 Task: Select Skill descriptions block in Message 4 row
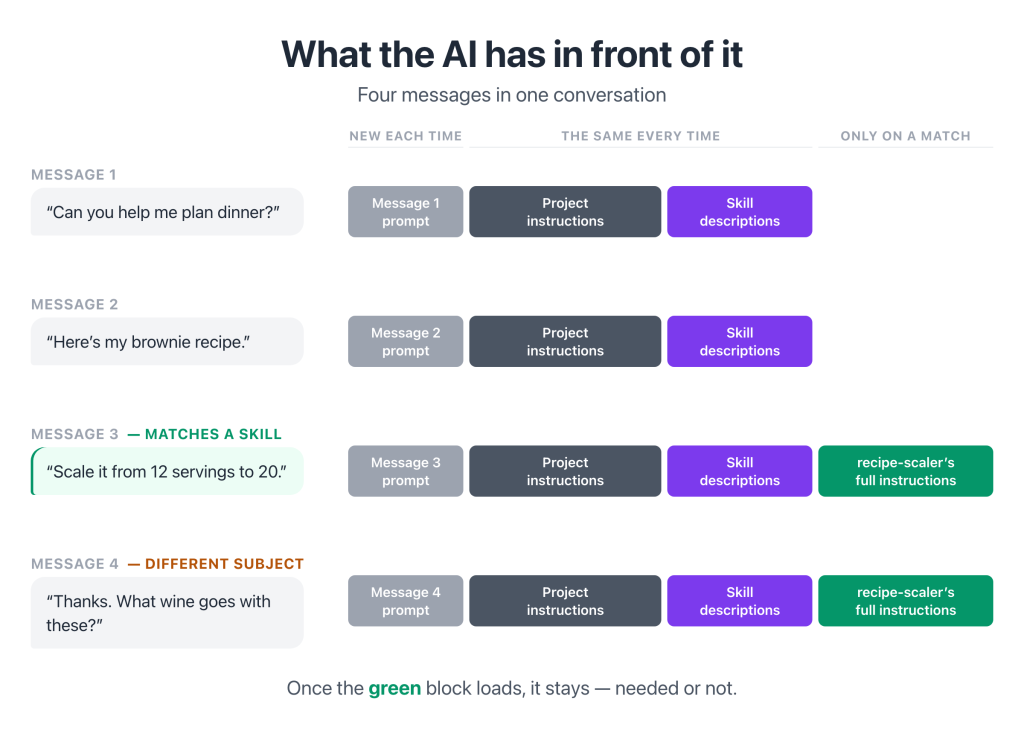coord(739,601)
